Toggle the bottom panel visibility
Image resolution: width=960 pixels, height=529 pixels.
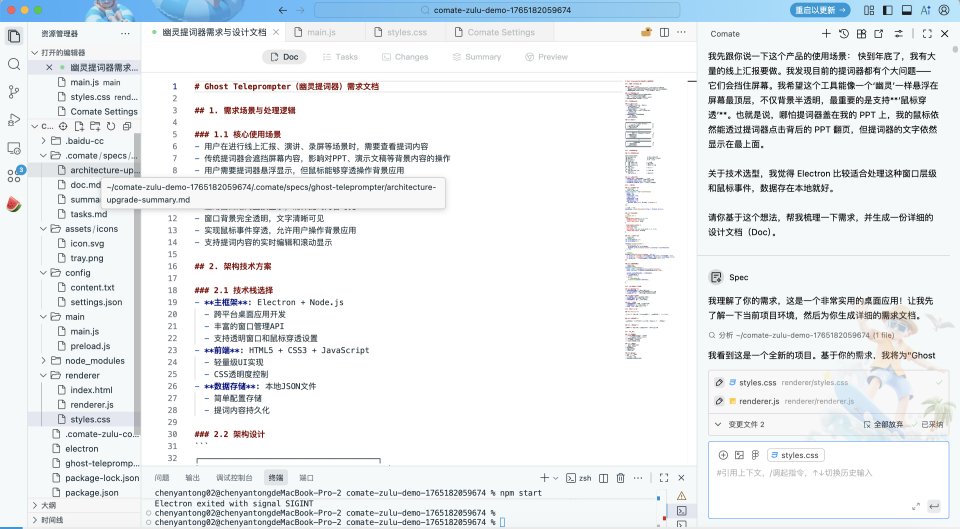[907, 10]
